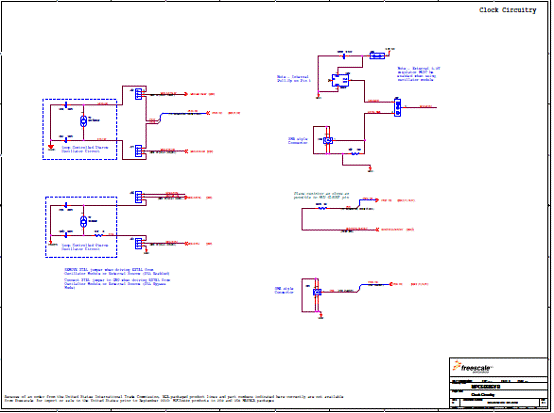
Task: Select the external regulator note text
Action: [x=419, y=74]
